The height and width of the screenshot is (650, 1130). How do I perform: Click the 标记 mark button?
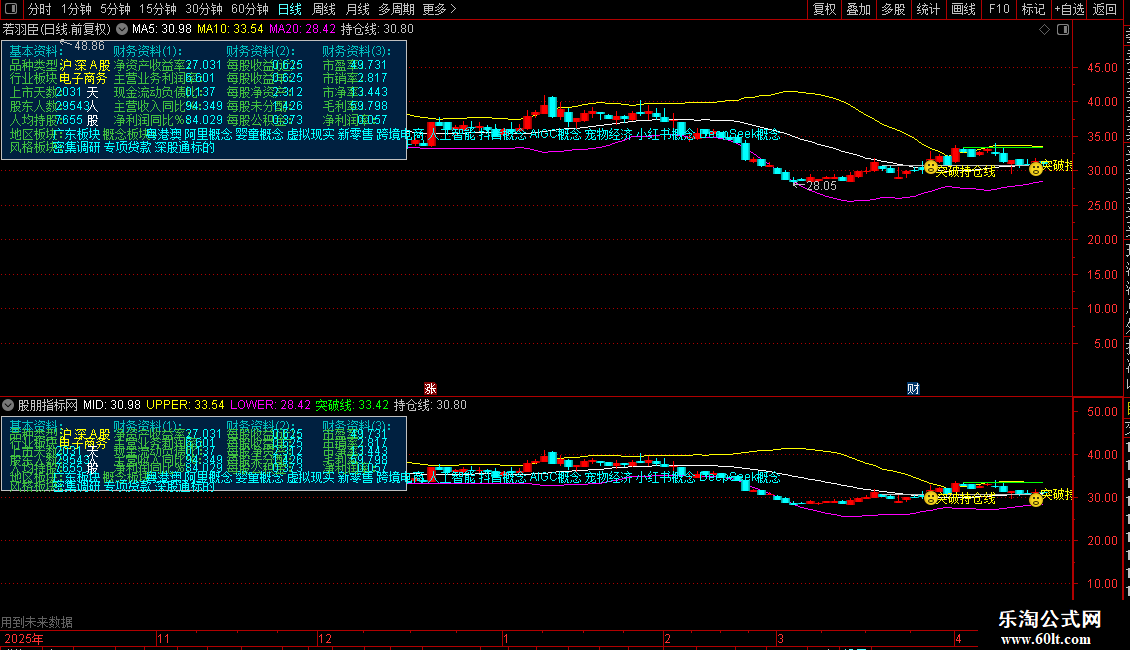pos(1033,9)
